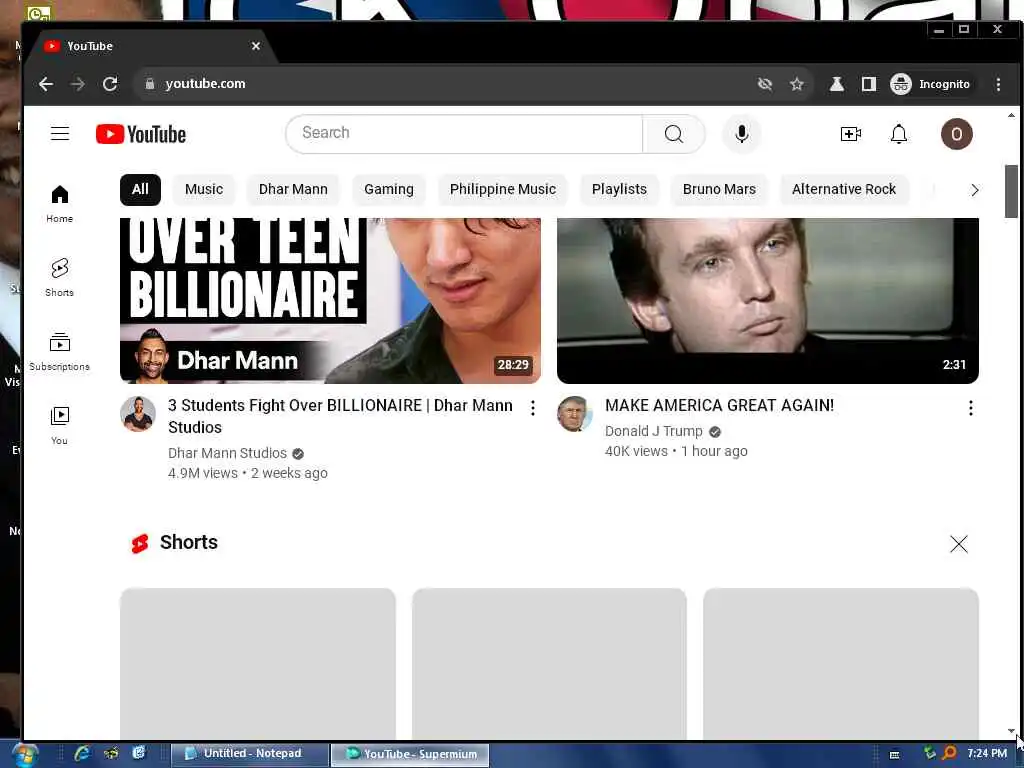Open the Chrome Labs flask icon
Viewport: 1024px width, 768px height.
point(837,84)
